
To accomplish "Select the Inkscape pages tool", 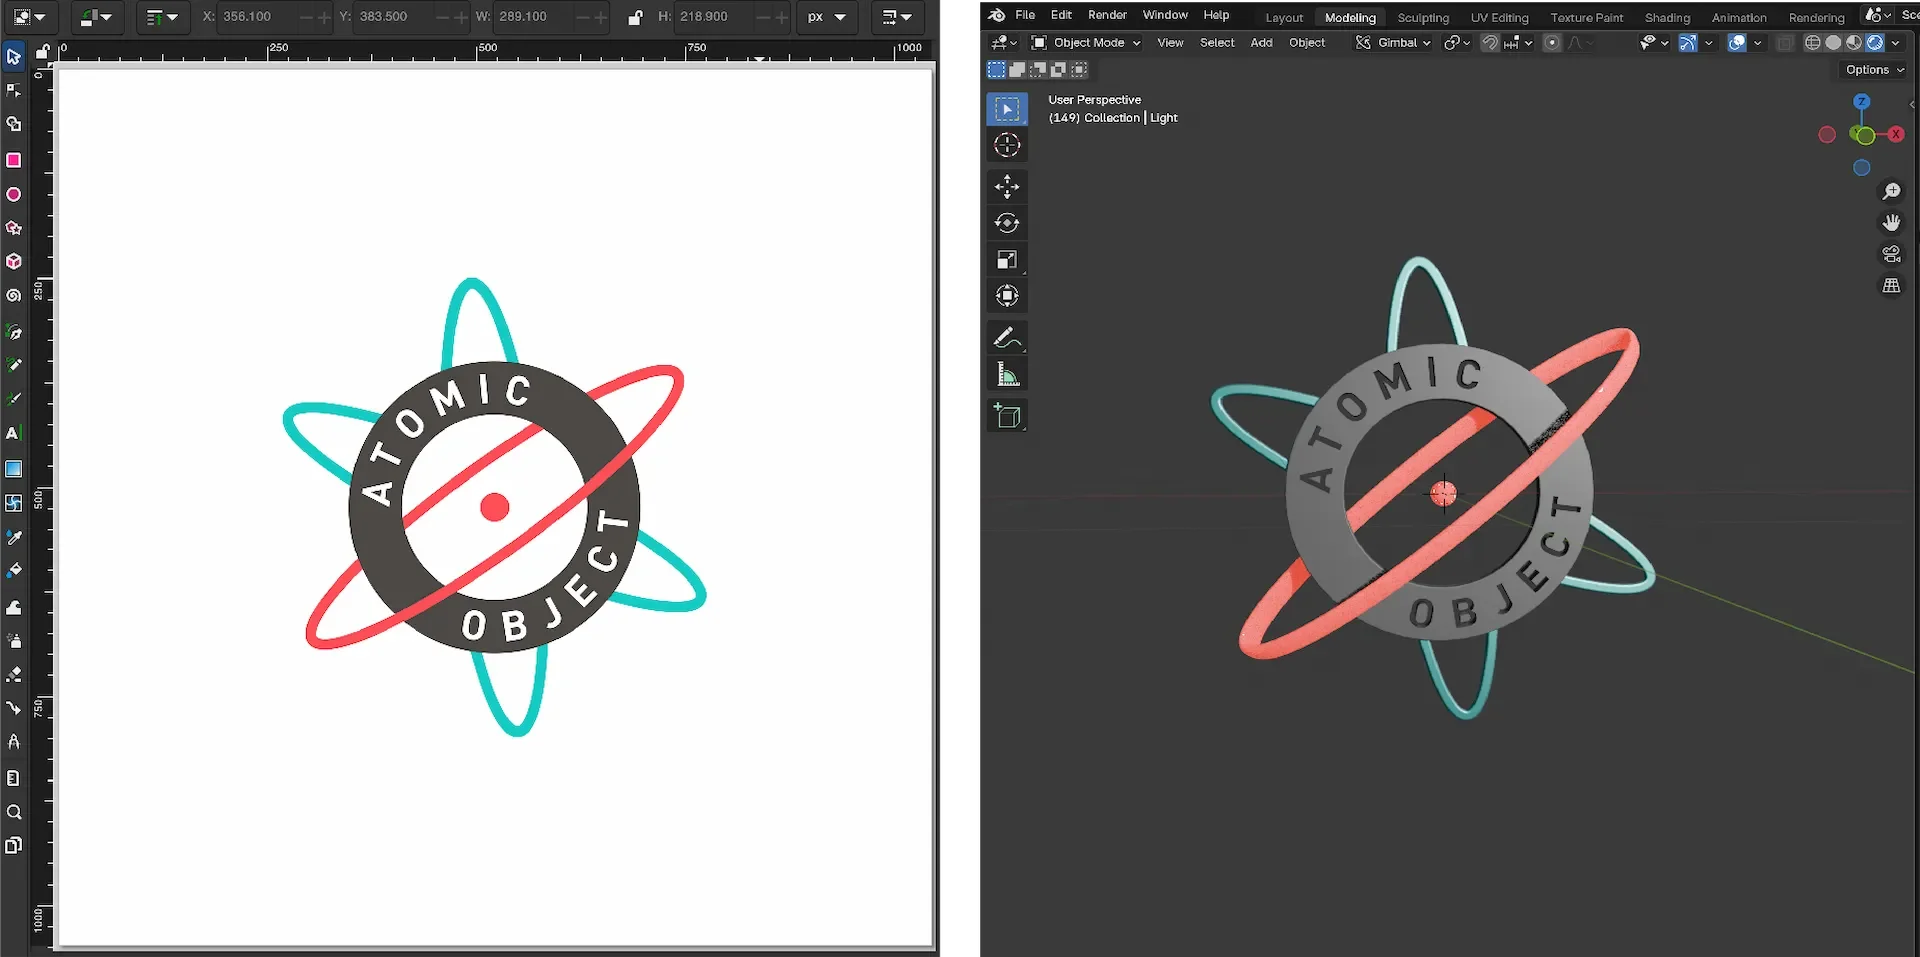I will (13, 846).
